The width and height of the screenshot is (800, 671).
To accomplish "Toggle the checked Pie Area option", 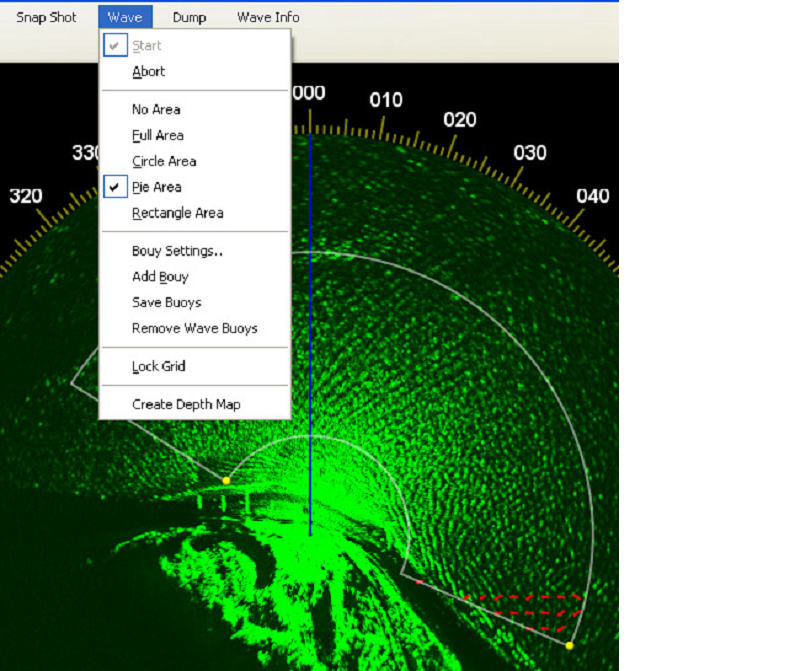I will click(156, 187).
